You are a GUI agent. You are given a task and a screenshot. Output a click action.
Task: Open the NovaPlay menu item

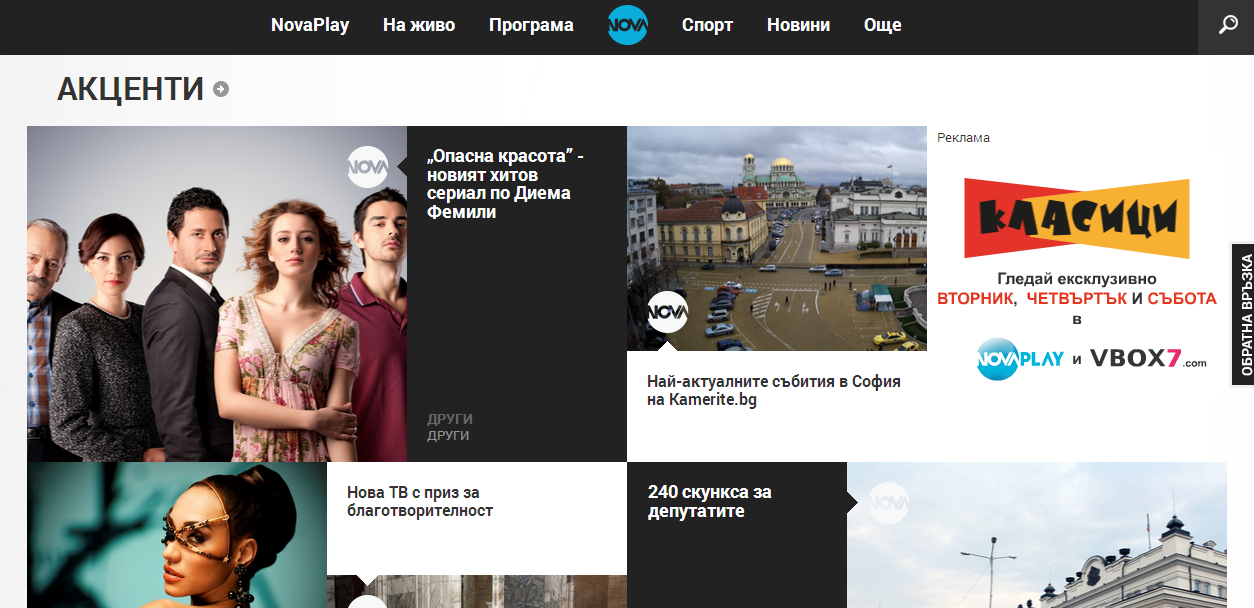point(310,25)
